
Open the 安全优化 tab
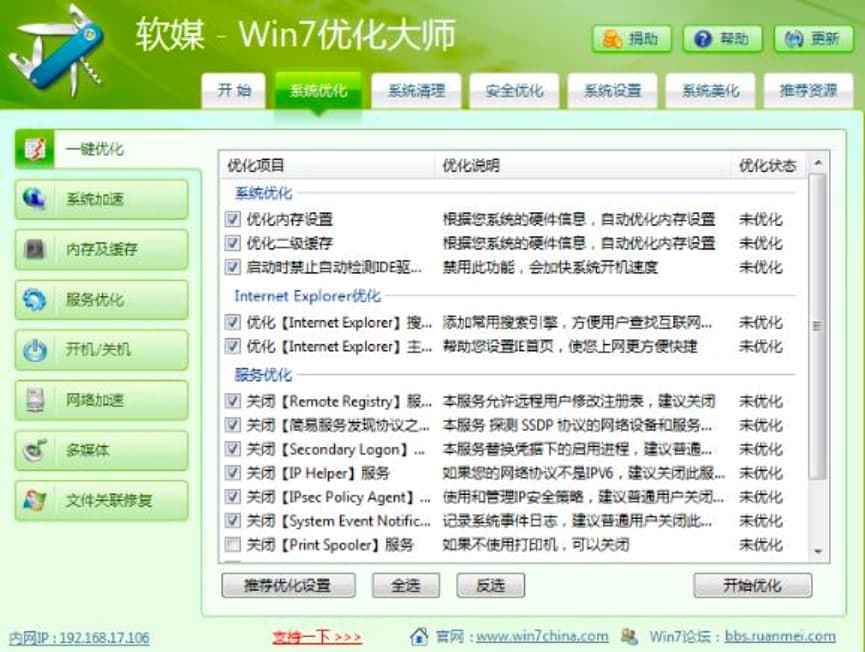point(514,90)
